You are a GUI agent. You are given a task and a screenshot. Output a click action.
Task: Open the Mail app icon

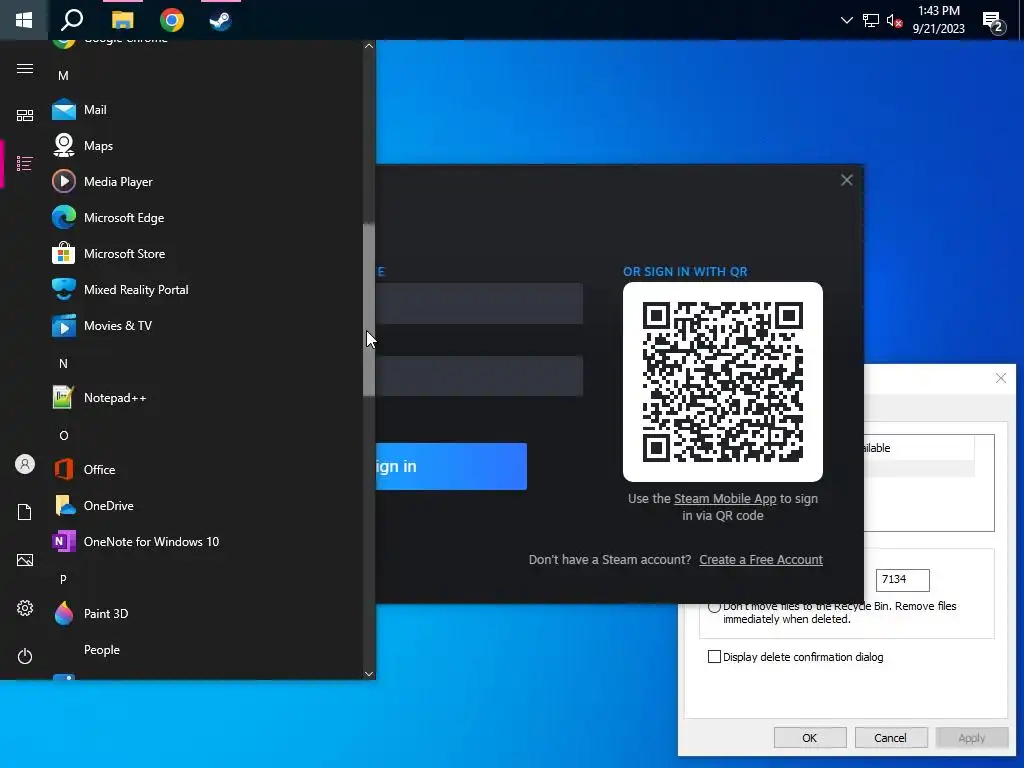(x=64, y=110)
